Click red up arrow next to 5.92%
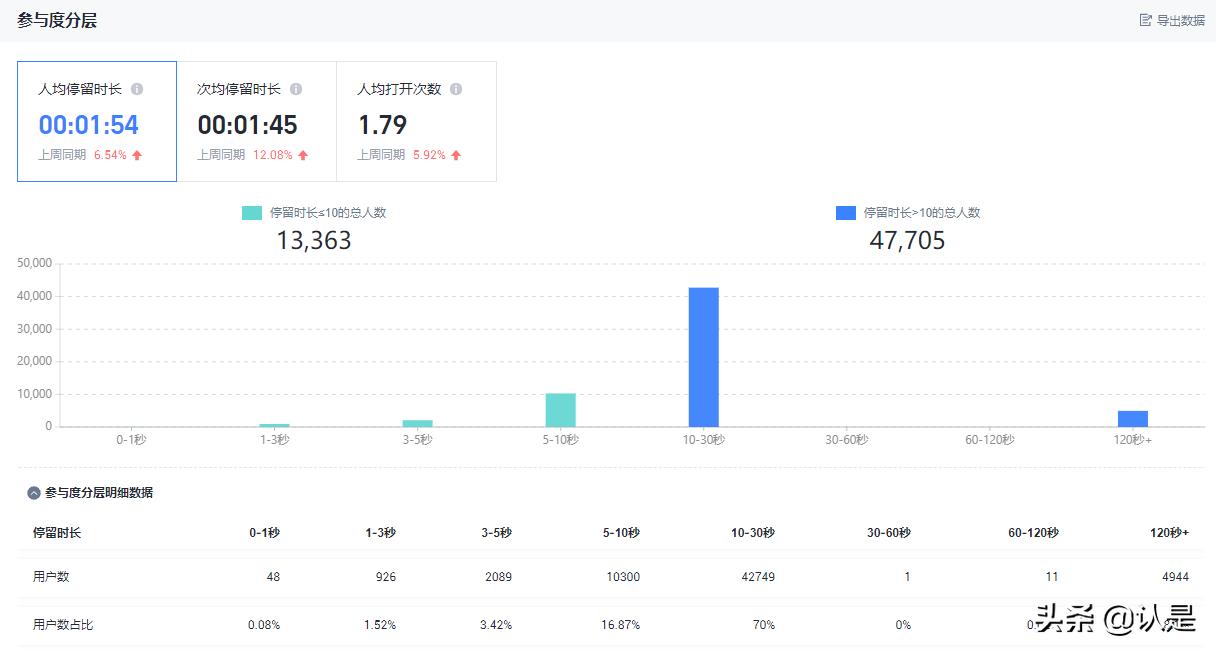 (x=456, y=155)
